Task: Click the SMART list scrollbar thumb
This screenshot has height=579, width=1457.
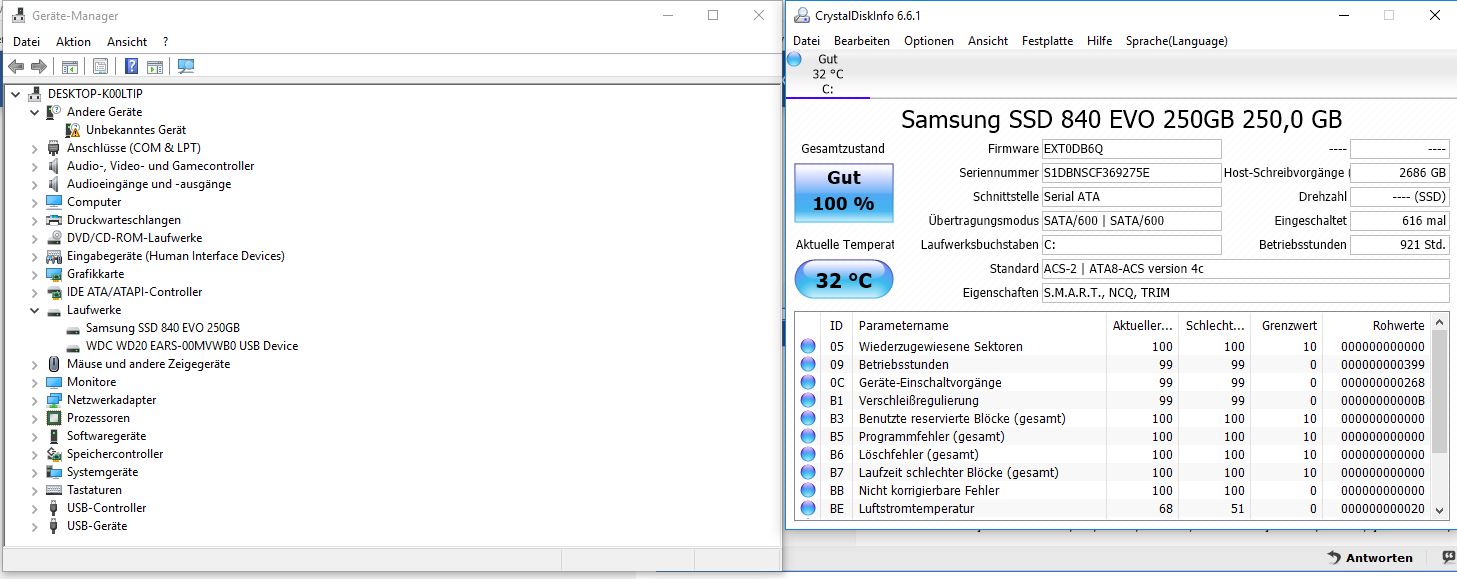Action: [1440, 392]
